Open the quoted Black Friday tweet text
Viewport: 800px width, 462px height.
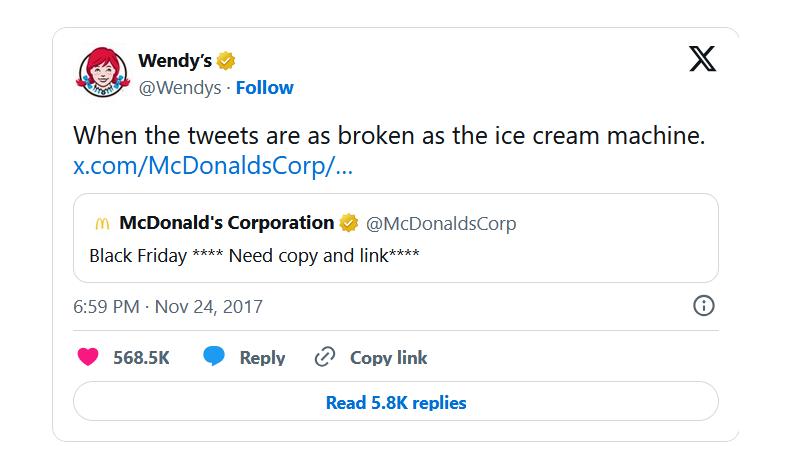(253, 256)
